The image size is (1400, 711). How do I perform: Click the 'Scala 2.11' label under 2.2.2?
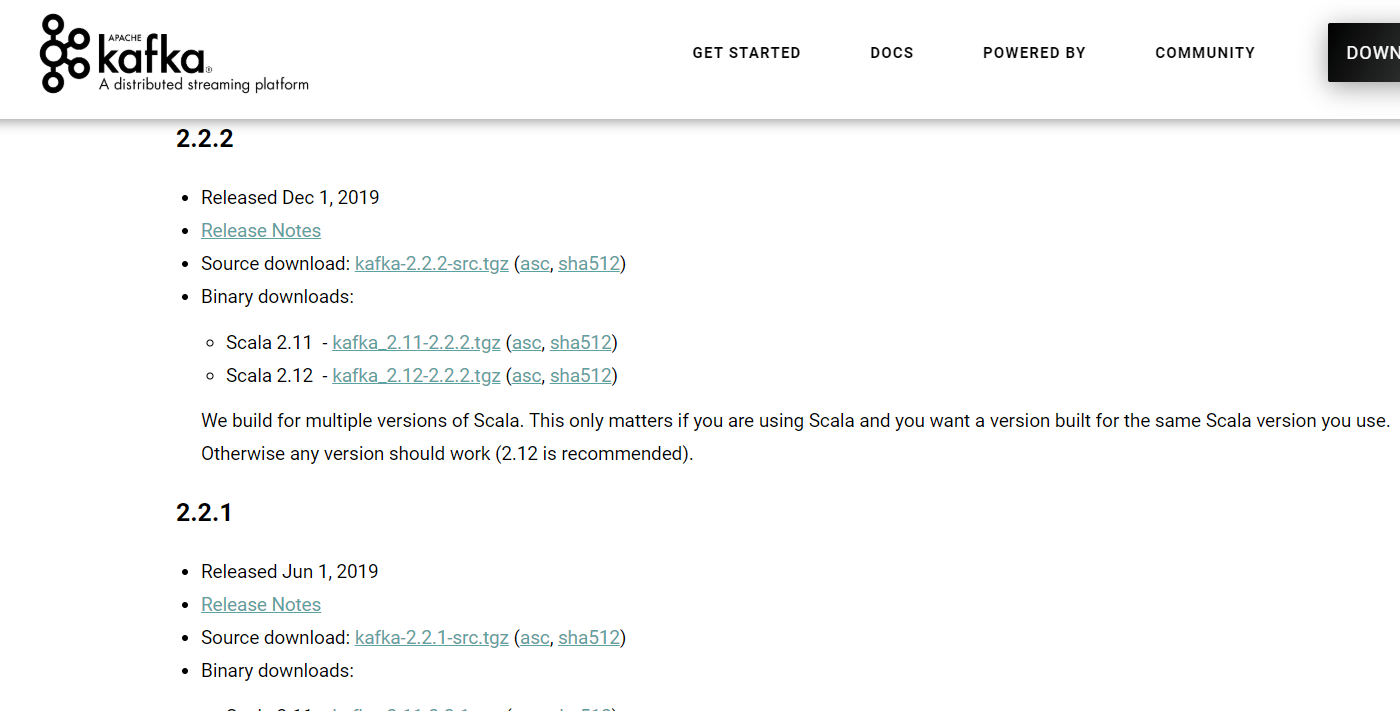click(269, 343)
